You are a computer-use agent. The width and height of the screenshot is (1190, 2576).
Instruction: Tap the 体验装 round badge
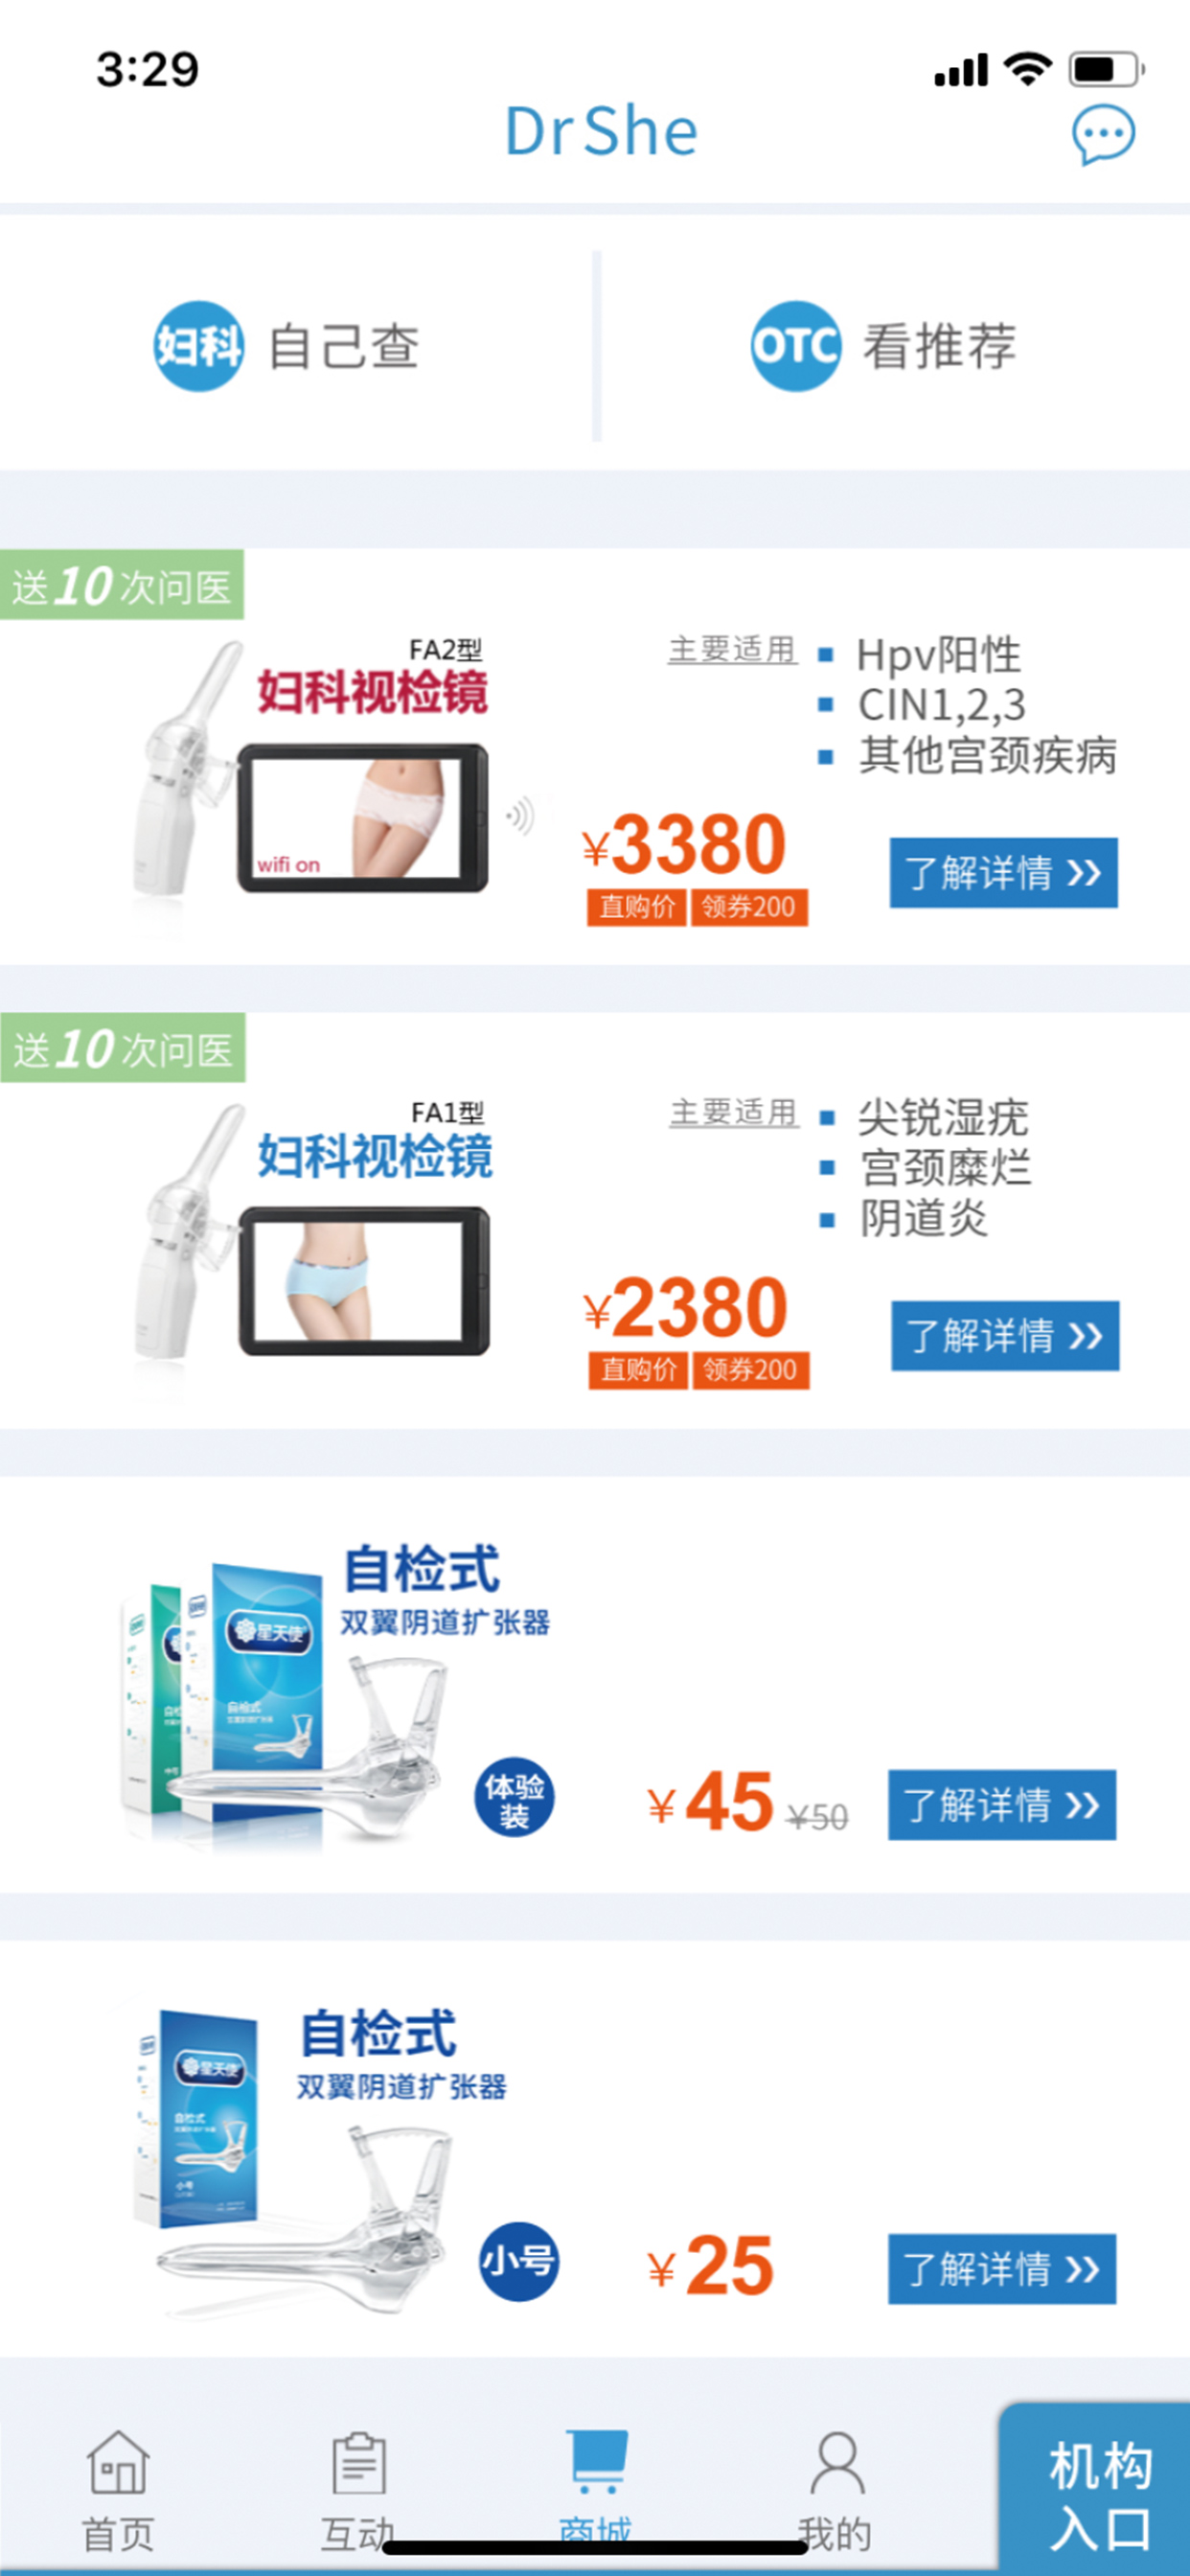click(x=514, y=1798)
